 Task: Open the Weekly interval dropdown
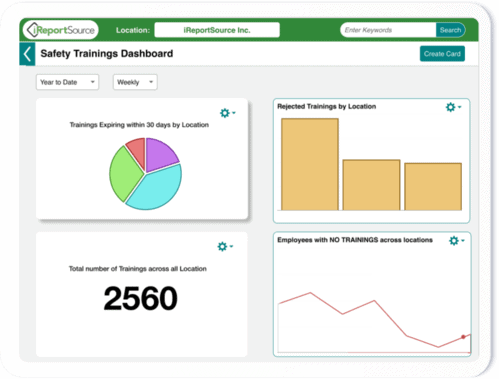click(135, 82)
